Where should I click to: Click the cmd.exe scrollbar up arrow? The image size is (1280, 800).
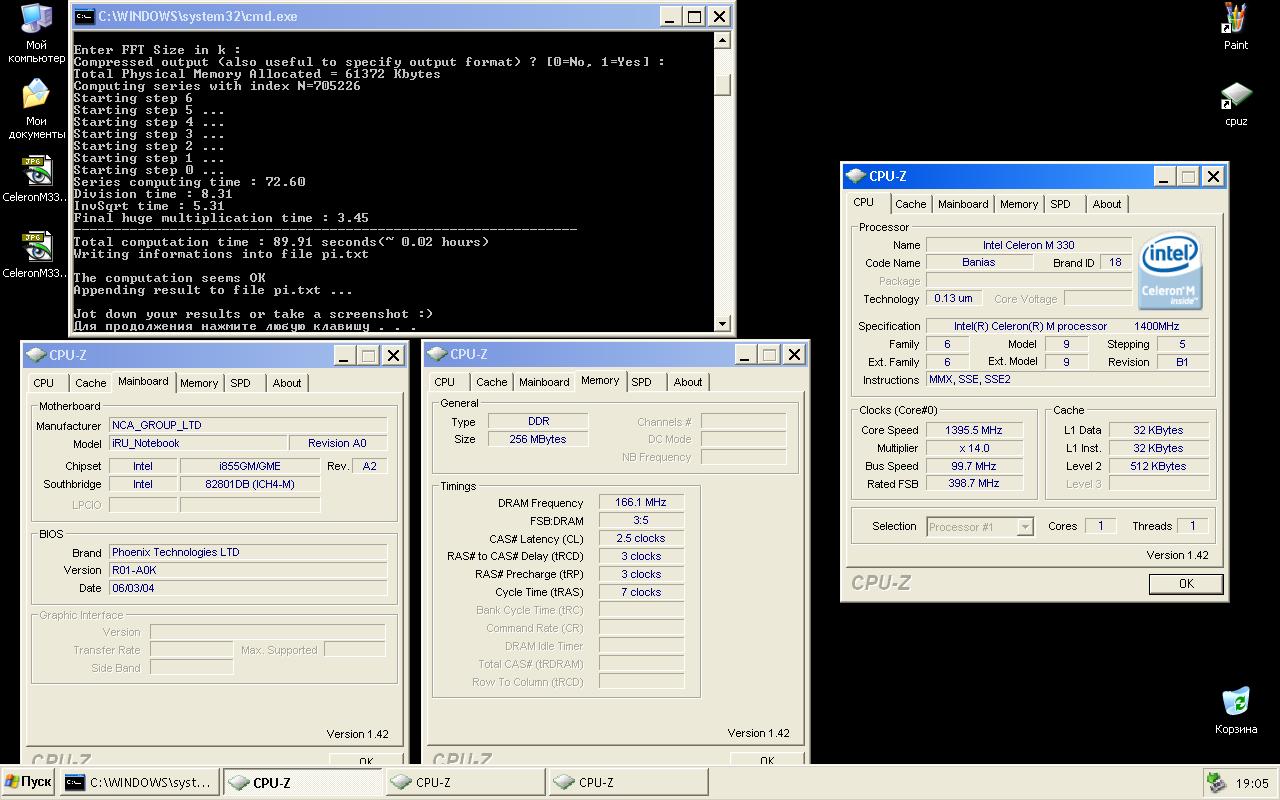click(722, 40)
